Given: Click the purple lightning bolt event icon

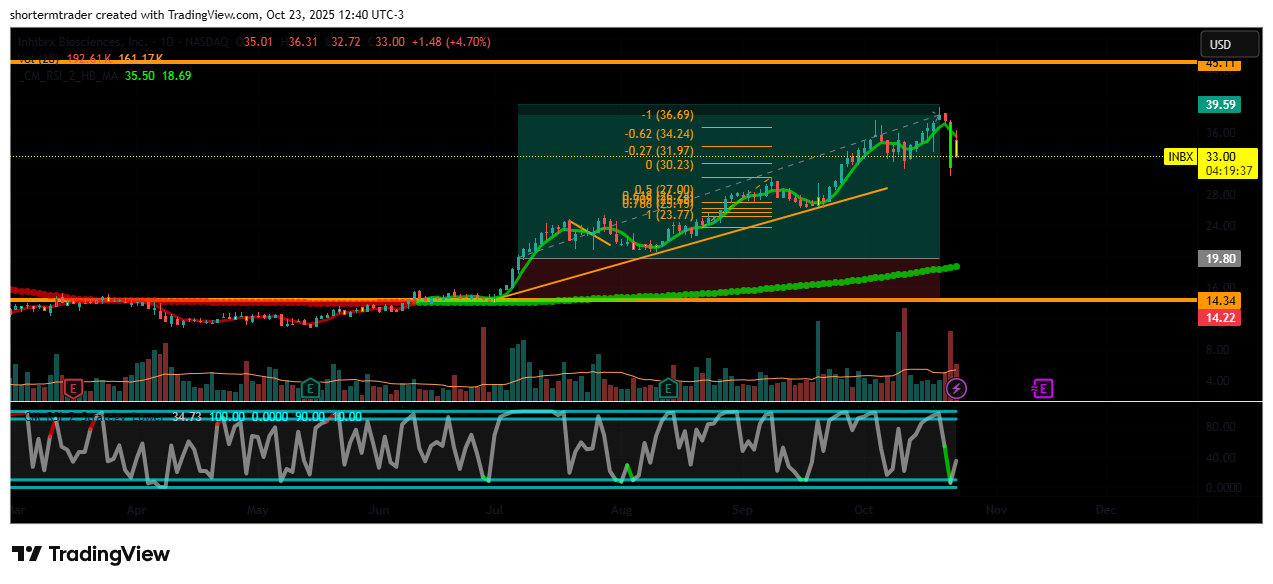Looking at the screenshot, I should pos(957,387).
